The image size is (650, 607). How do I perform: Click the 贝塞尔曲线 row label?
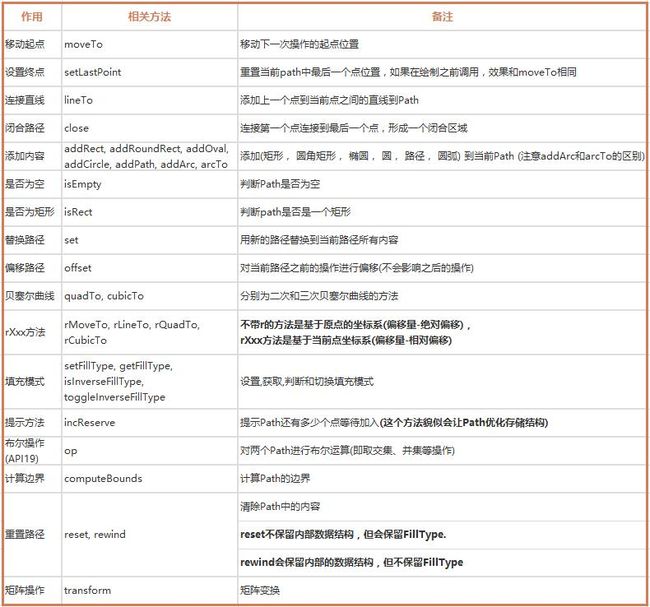pos(30,296)
